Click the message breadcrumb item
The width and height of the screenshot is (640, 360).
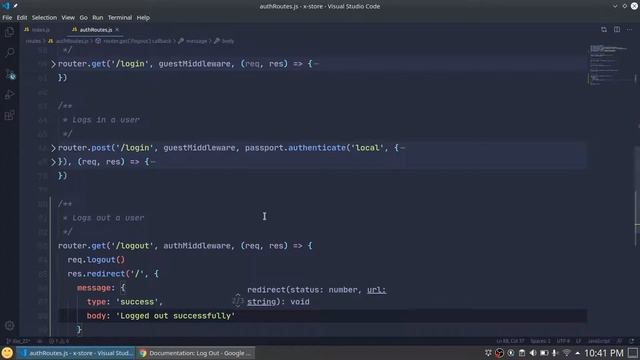point(193,41)
